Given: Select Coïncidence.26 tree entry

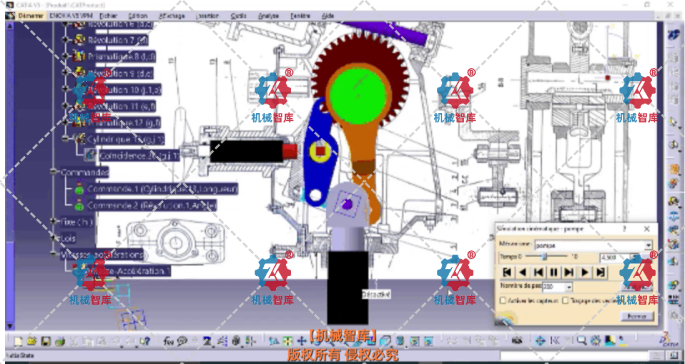Looking at the screenshot, I should click(139, 156).
